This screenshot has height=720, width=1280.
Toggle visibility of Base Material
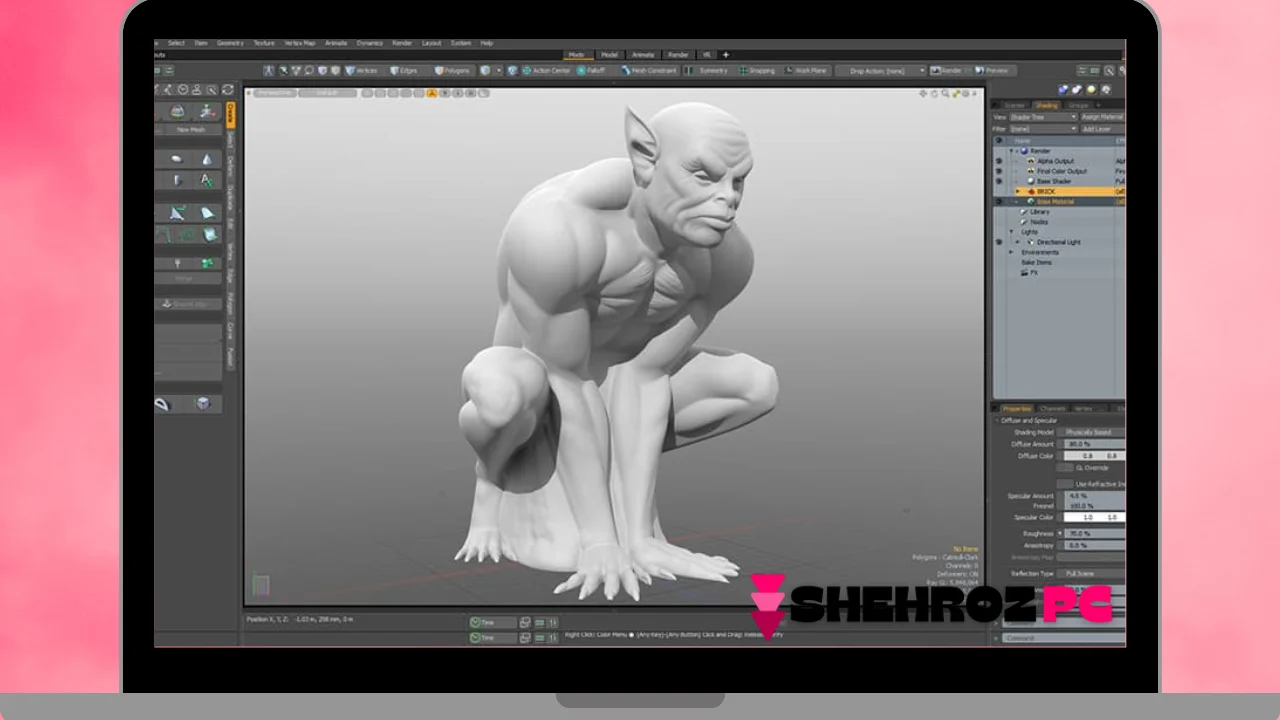tap(998, 201)
